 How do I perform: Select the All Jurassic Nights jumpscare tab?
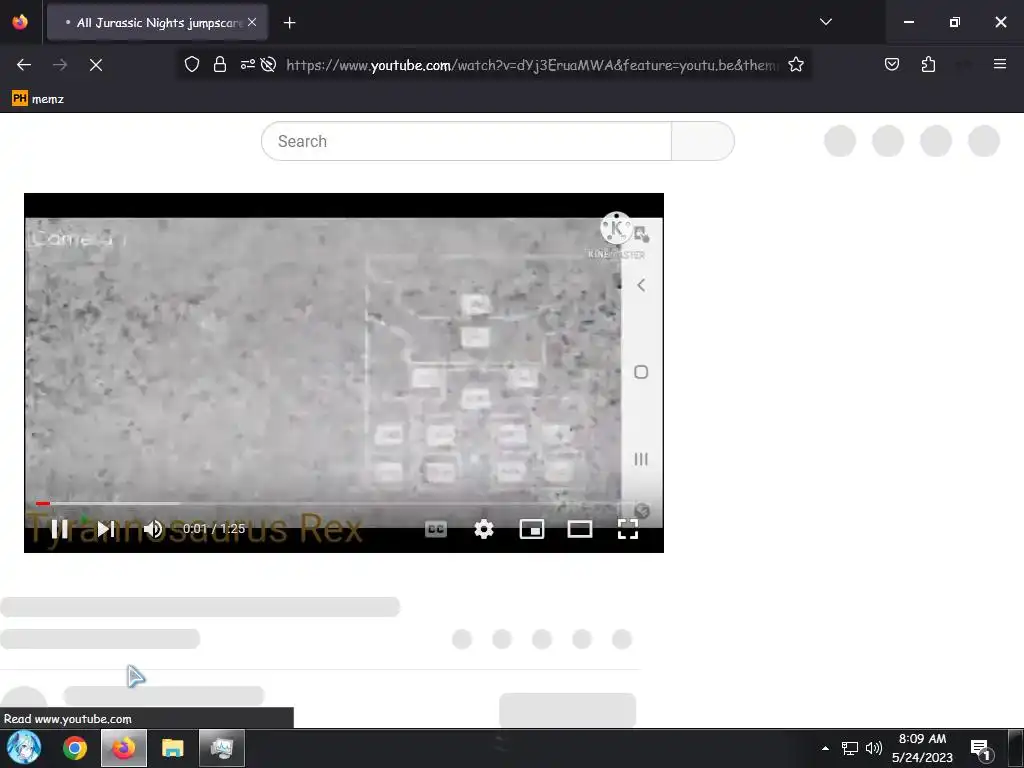[x=157, y=22]
